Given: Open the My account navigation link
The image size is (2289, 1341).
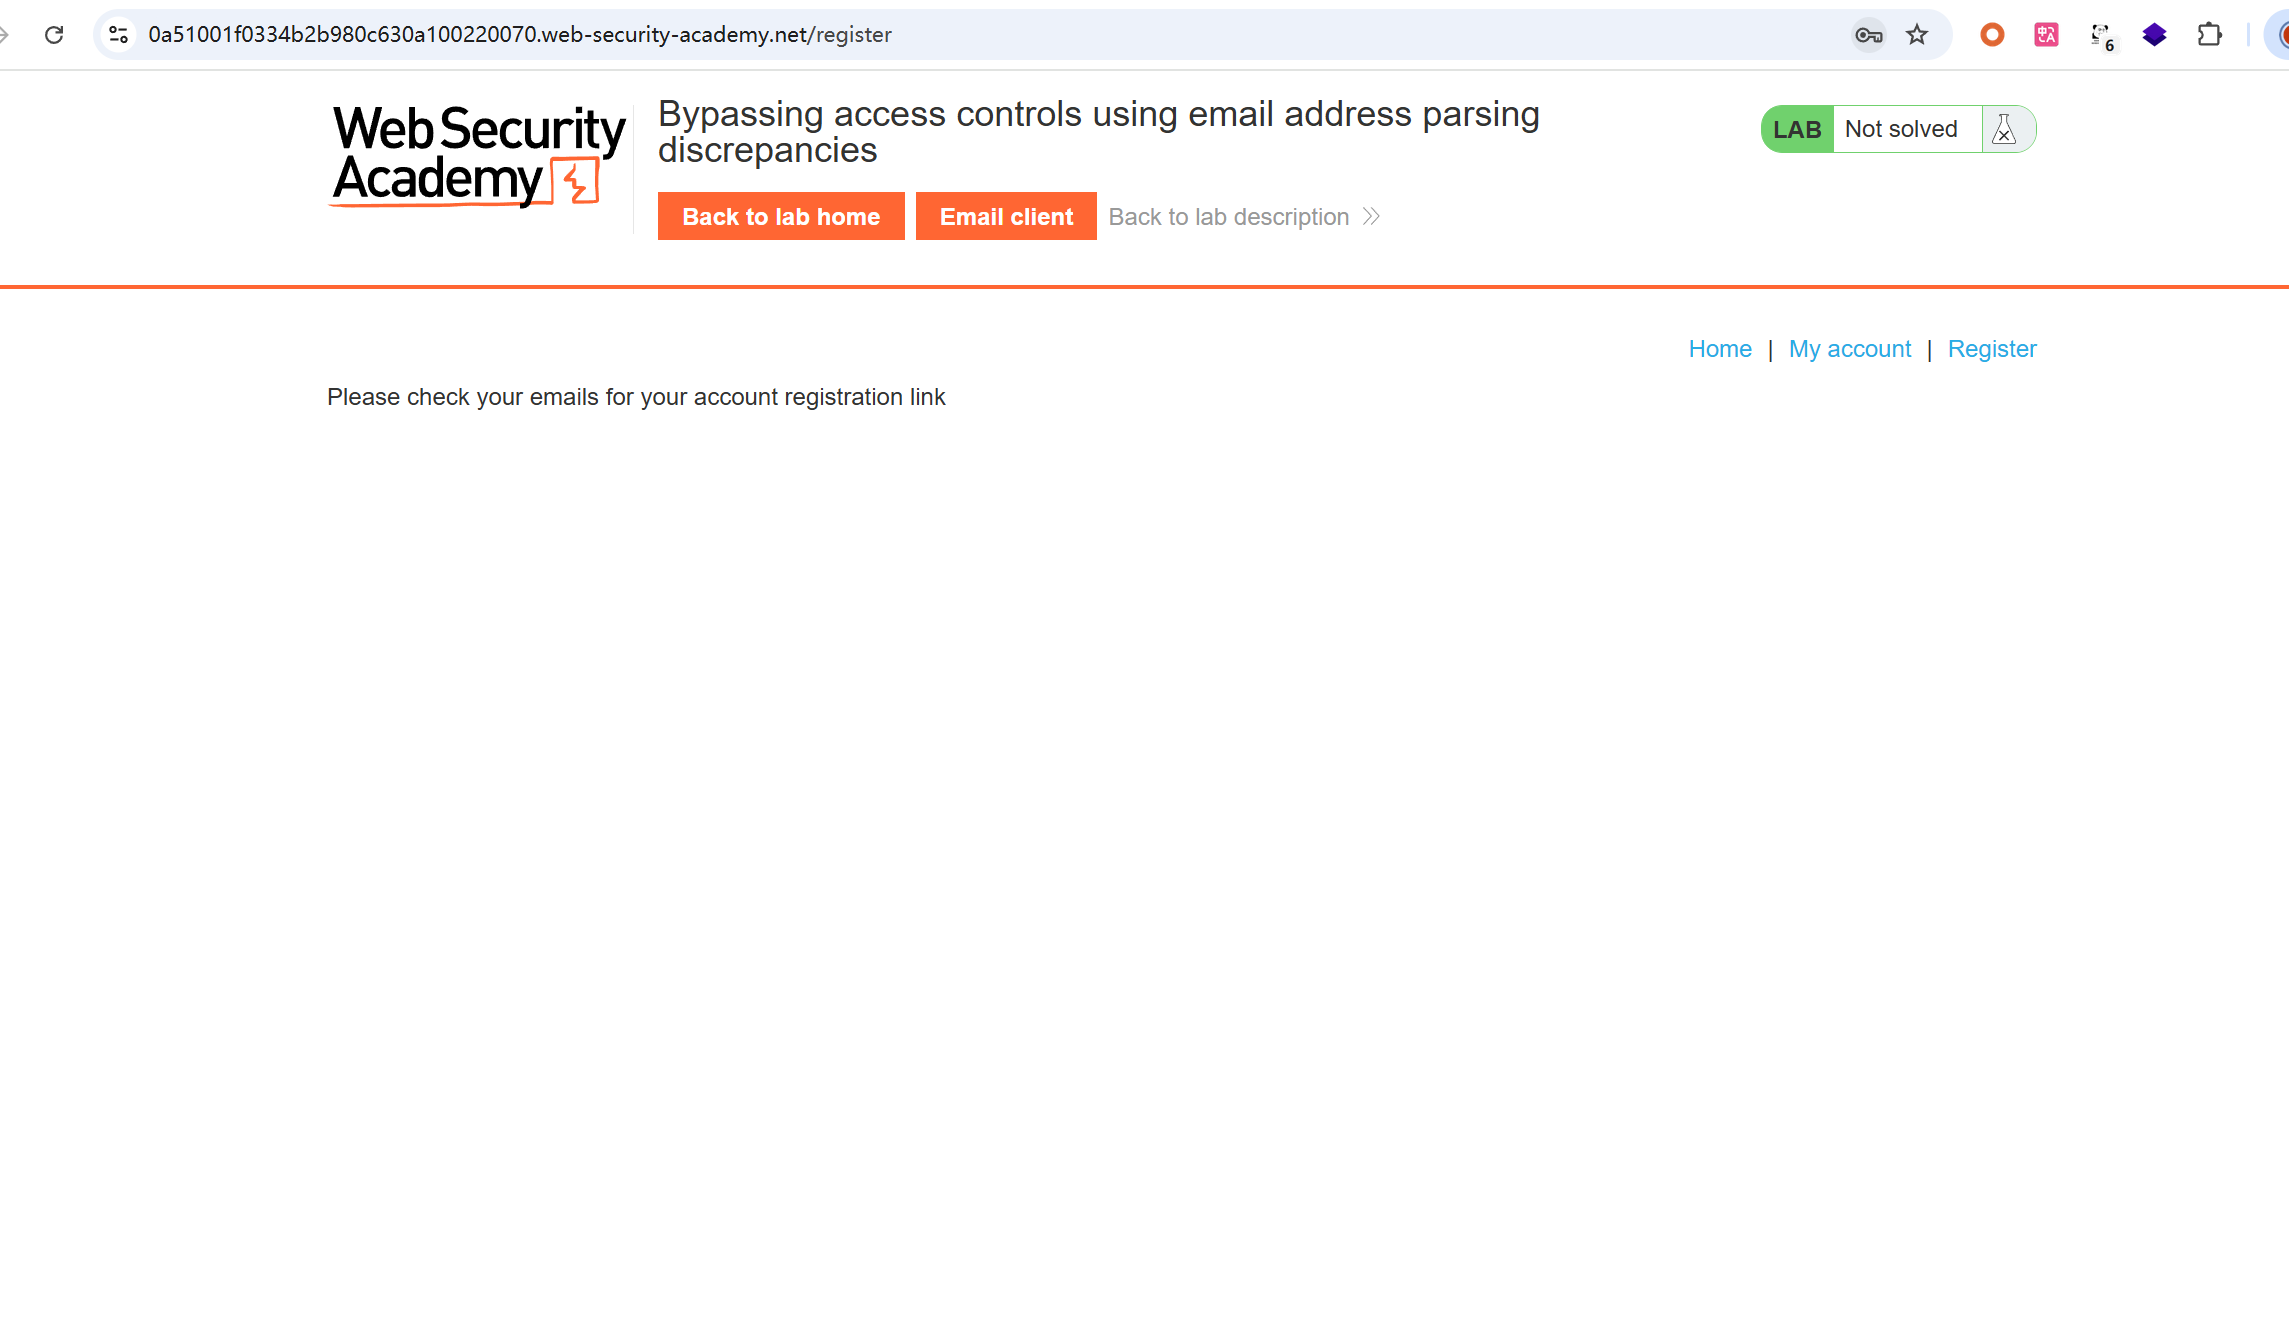Looking at the screenshot, I should (x=1849, y=349).
